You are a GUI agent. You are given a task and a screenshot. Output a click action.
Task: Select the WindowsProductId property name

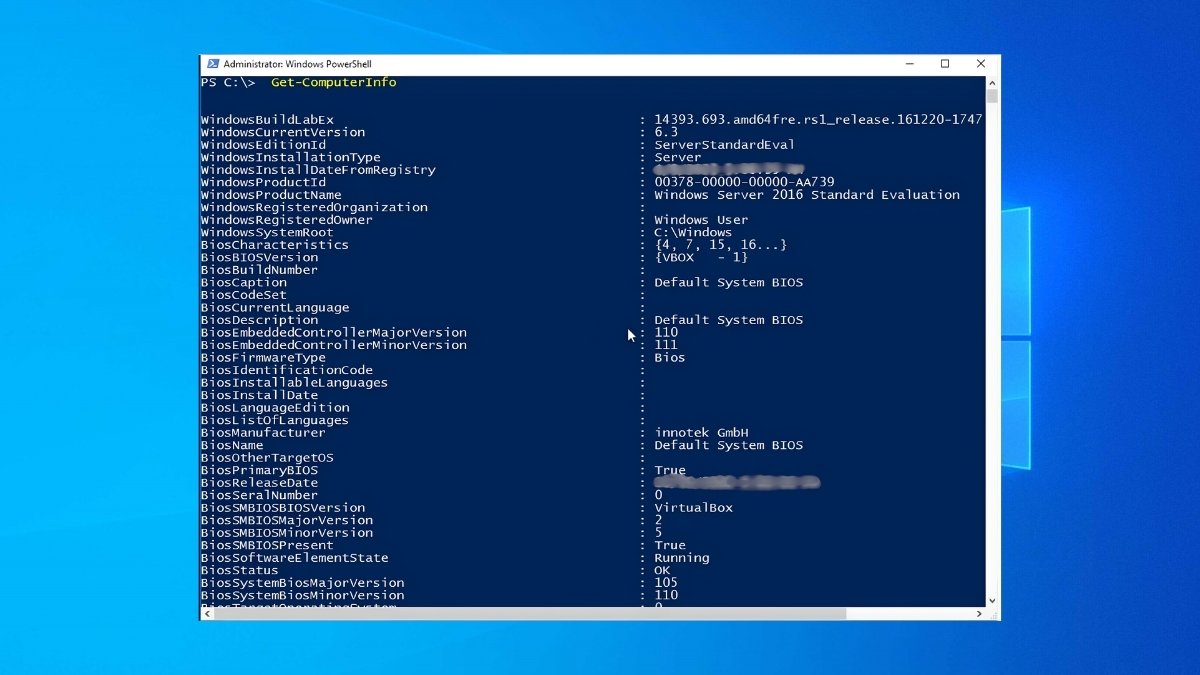tap(264, 182)
